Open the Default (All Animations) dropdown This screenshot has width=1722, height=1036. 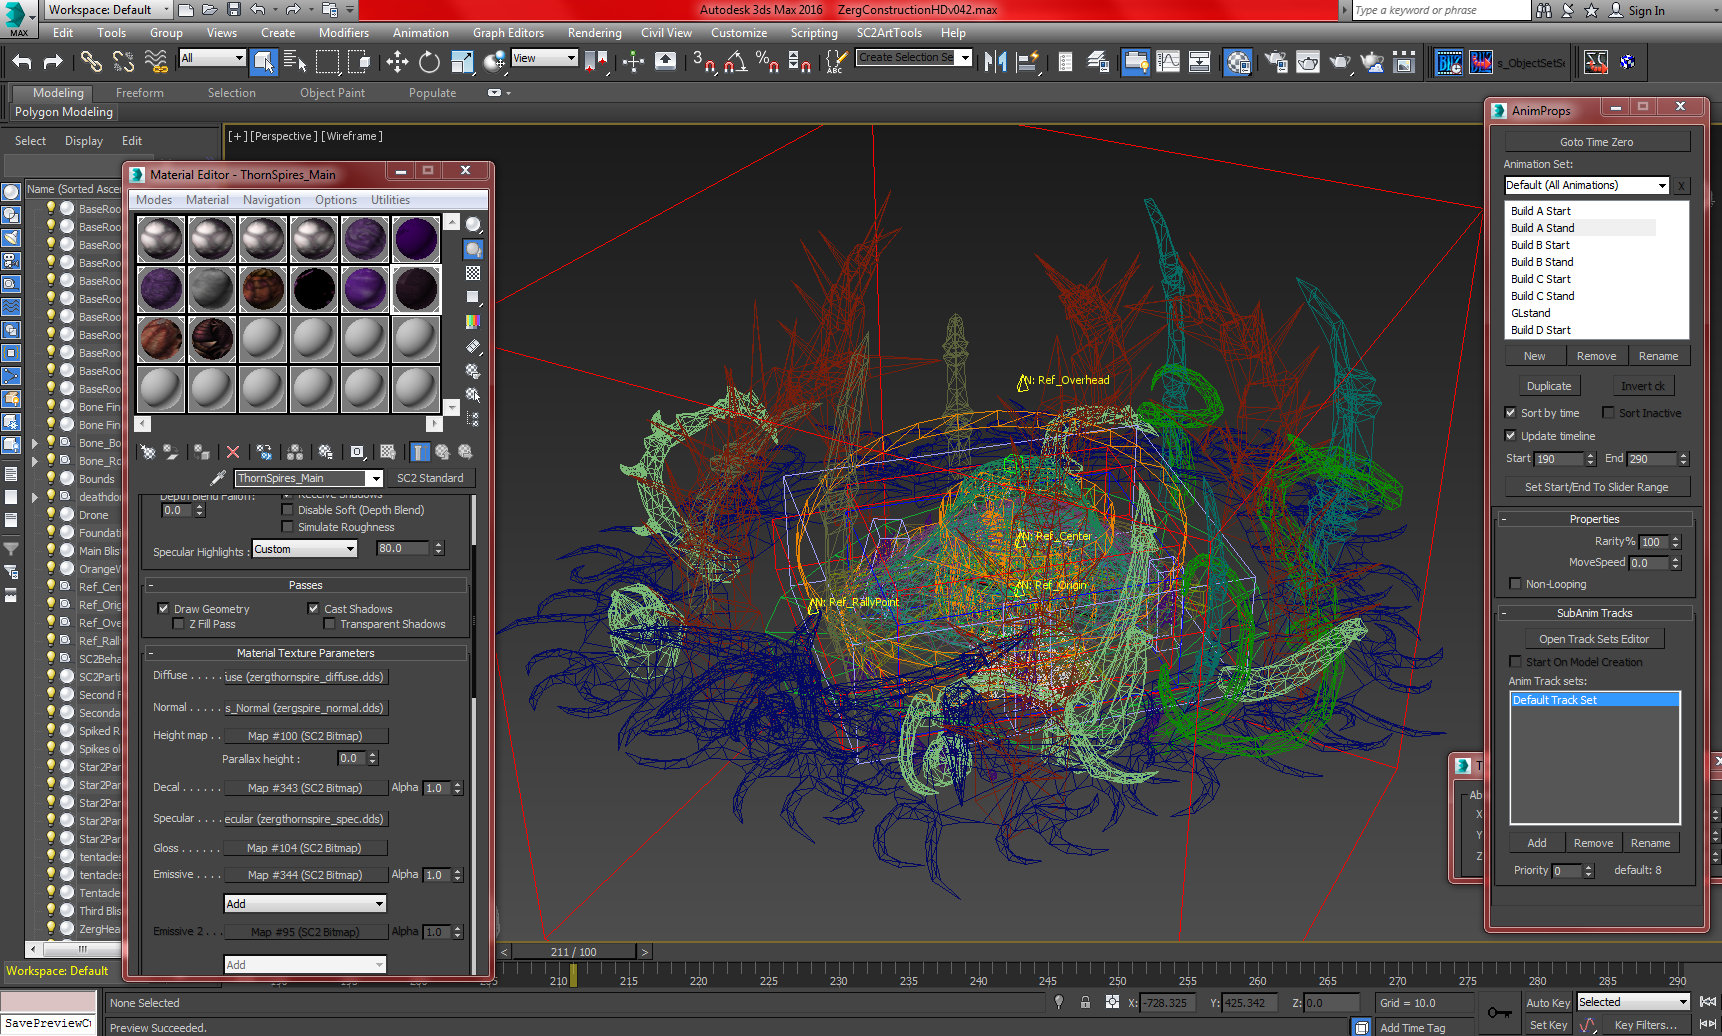(x=1587, y=185)
